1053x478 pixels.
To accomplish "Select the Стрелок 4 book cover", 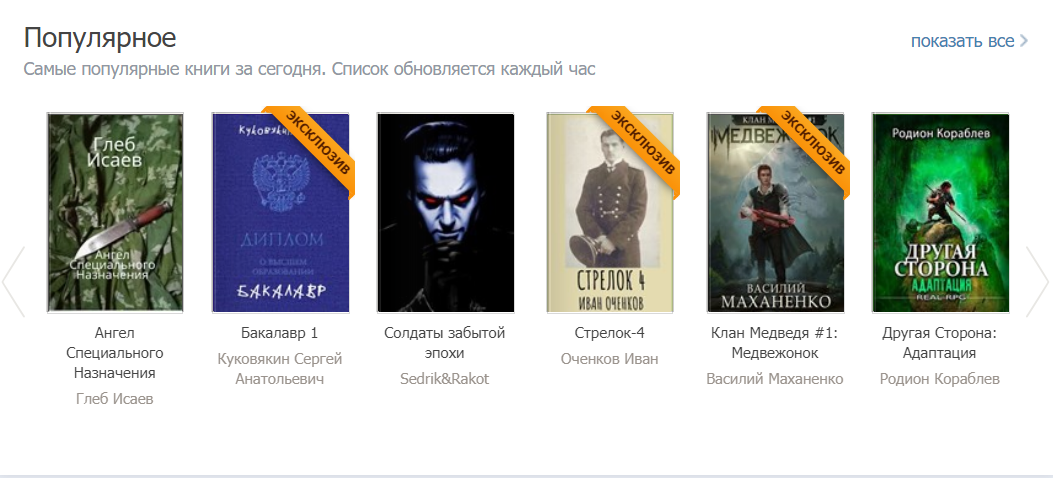I will point(610,213).
